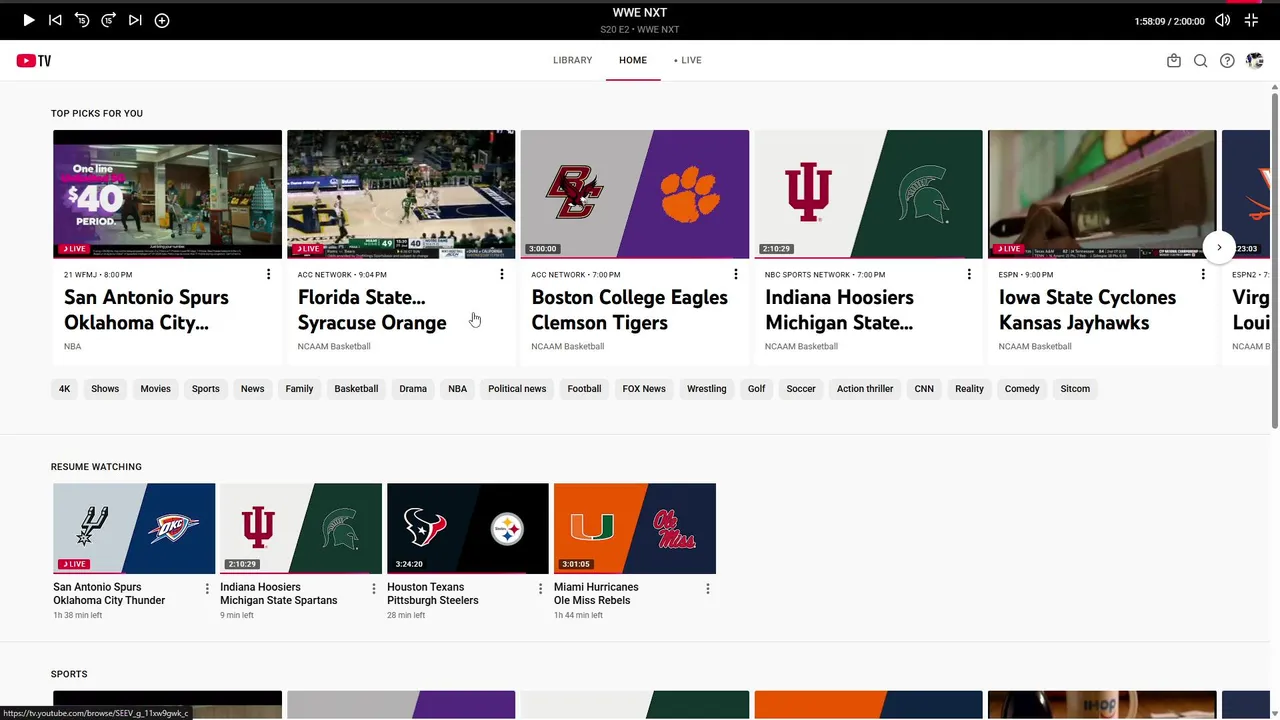Open the account profile avatar
Screen dimensions: 1280x720
[1254, 60]
